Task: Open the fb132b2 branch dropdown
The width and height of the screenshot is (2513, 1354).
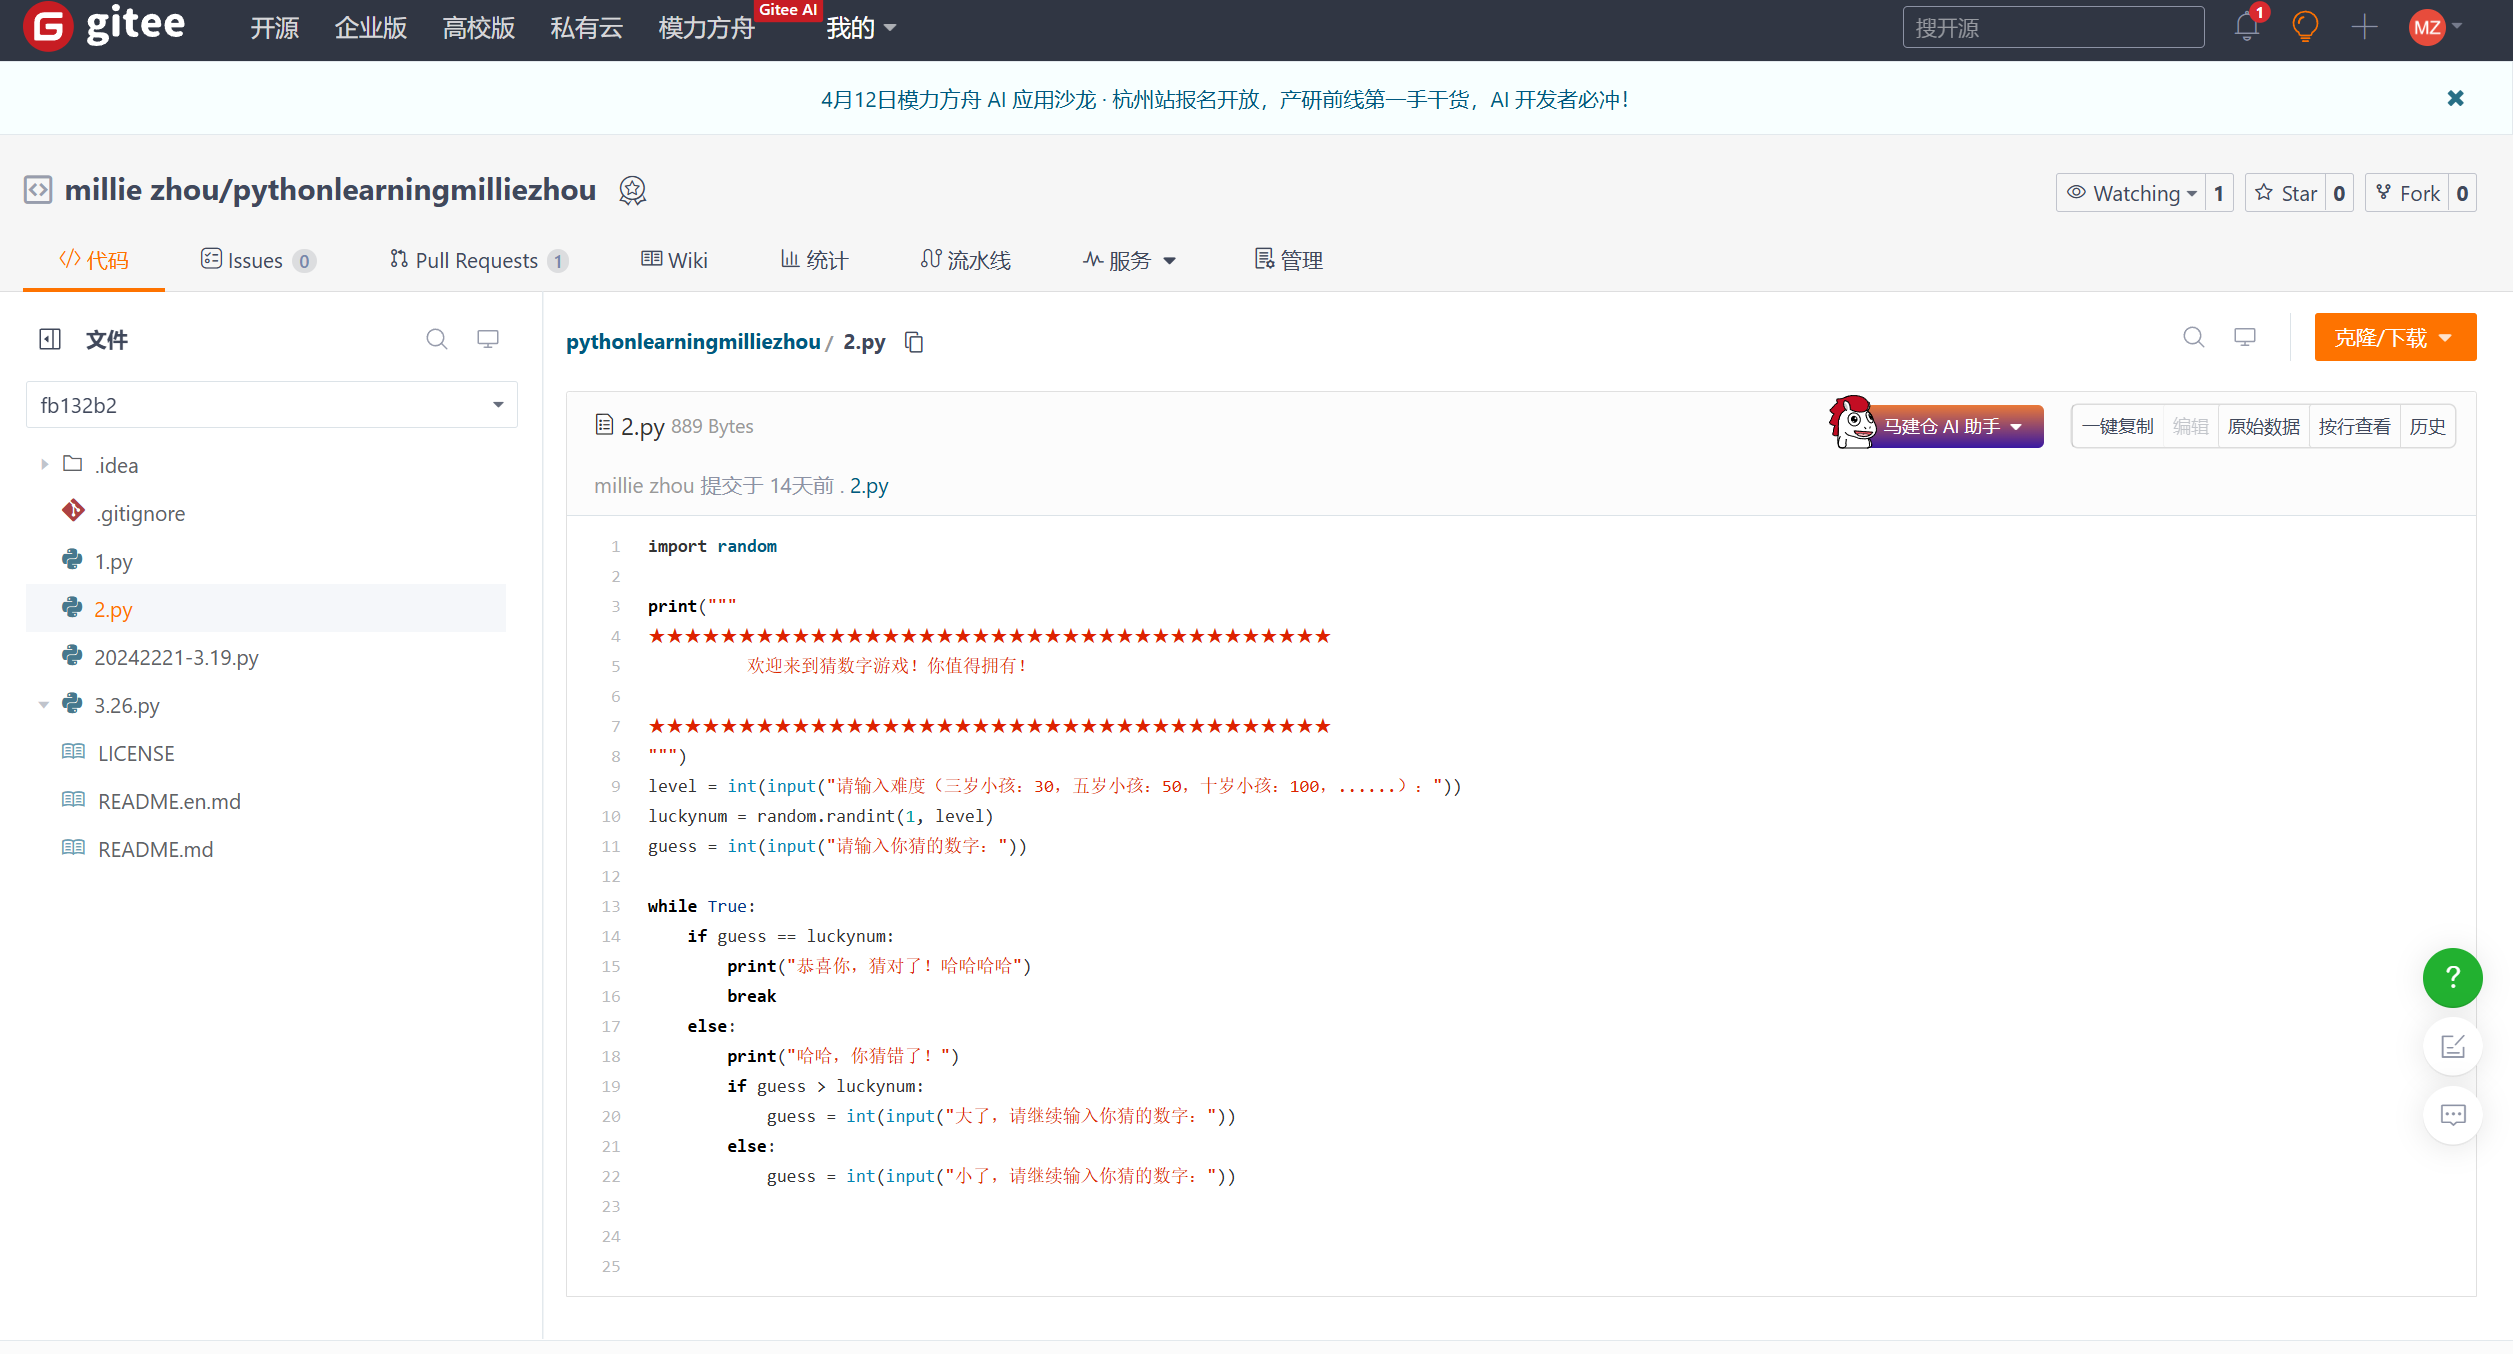Action: tap(271, 405)
